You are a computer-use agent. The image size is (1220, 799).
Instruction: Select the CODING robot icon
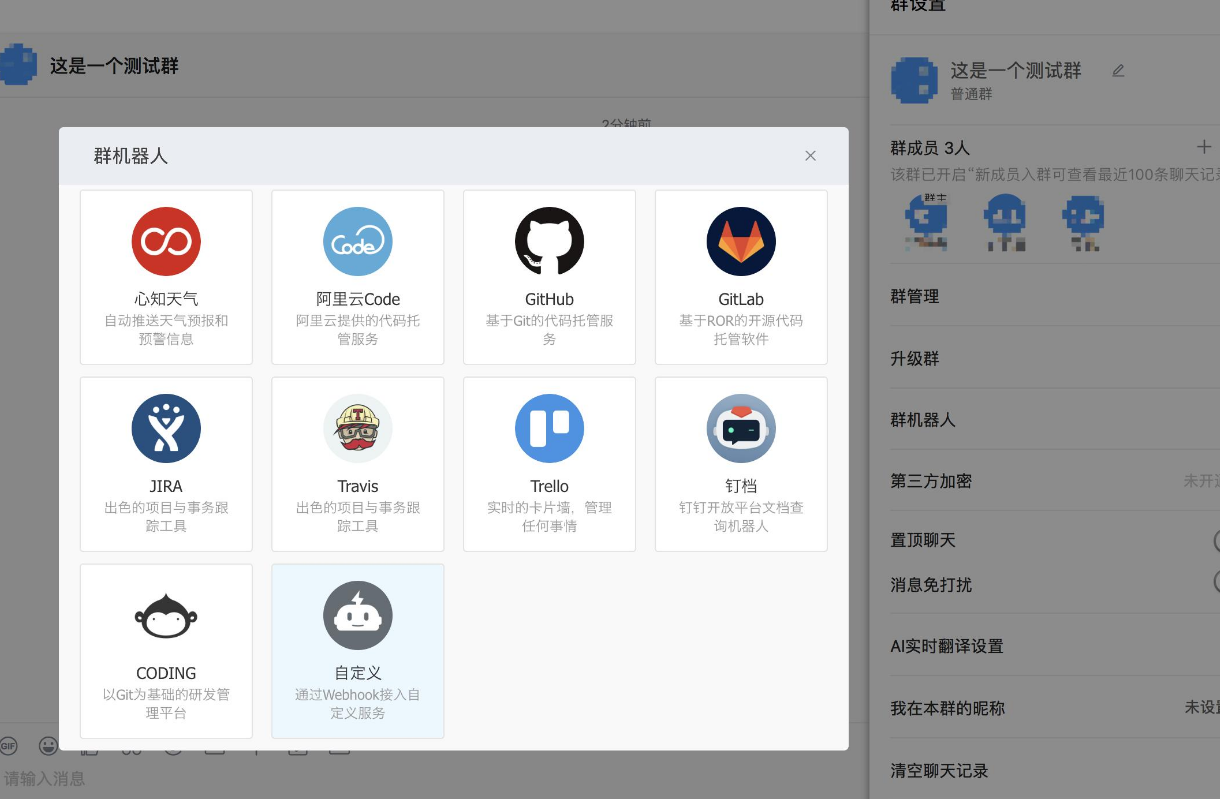(x=166, y=615)
